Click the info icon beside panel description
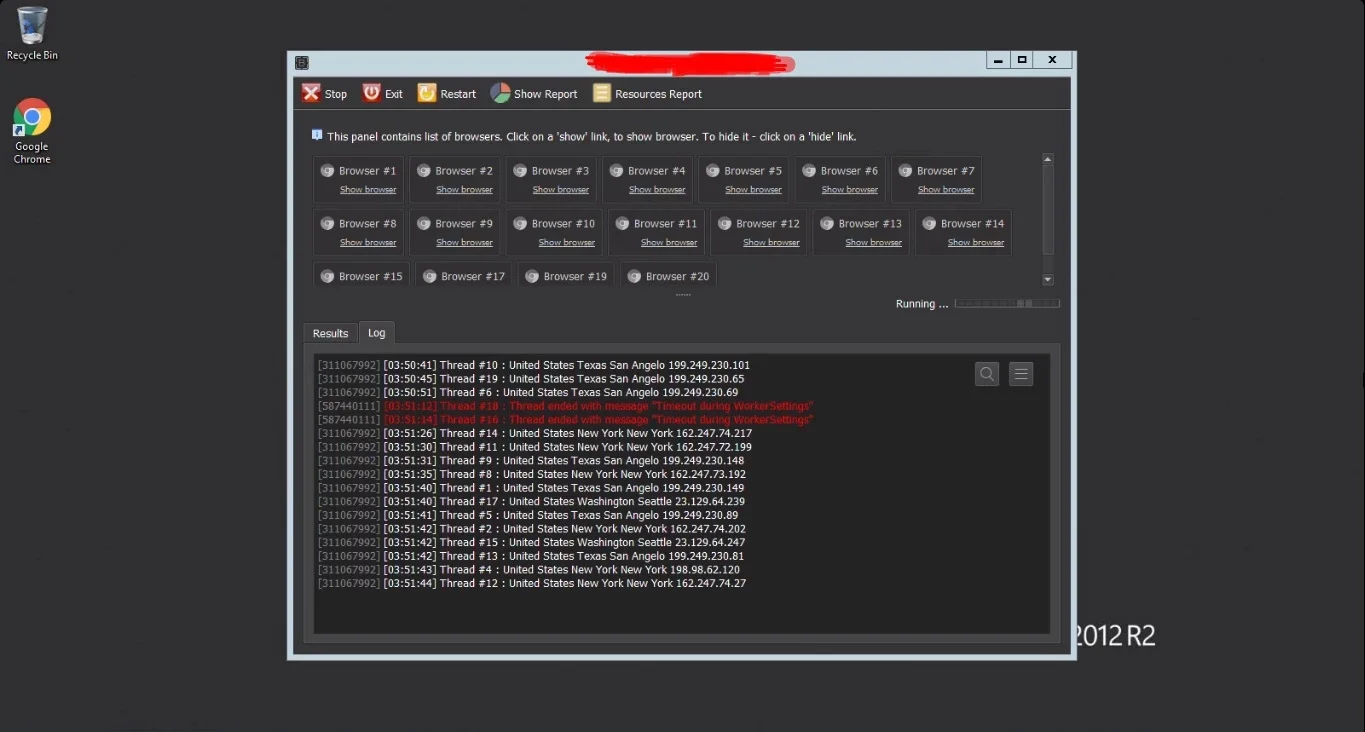The image size is (1365, 732). 317,135
